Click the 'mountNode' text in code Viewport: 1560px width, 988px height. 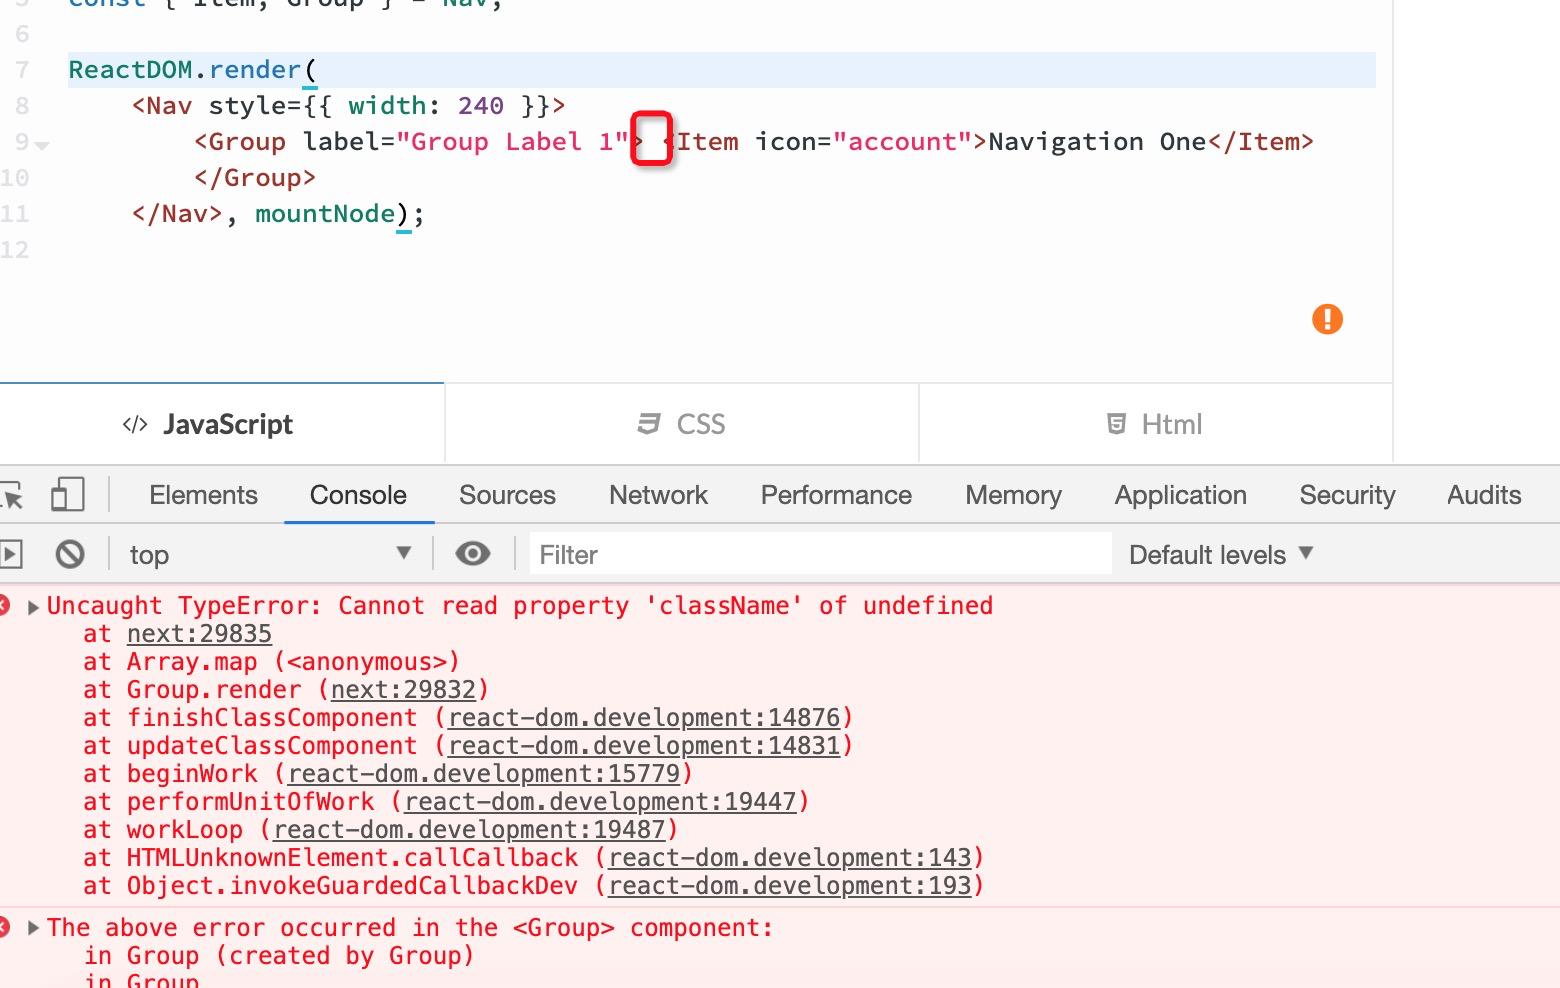click(x=325, y=214)
